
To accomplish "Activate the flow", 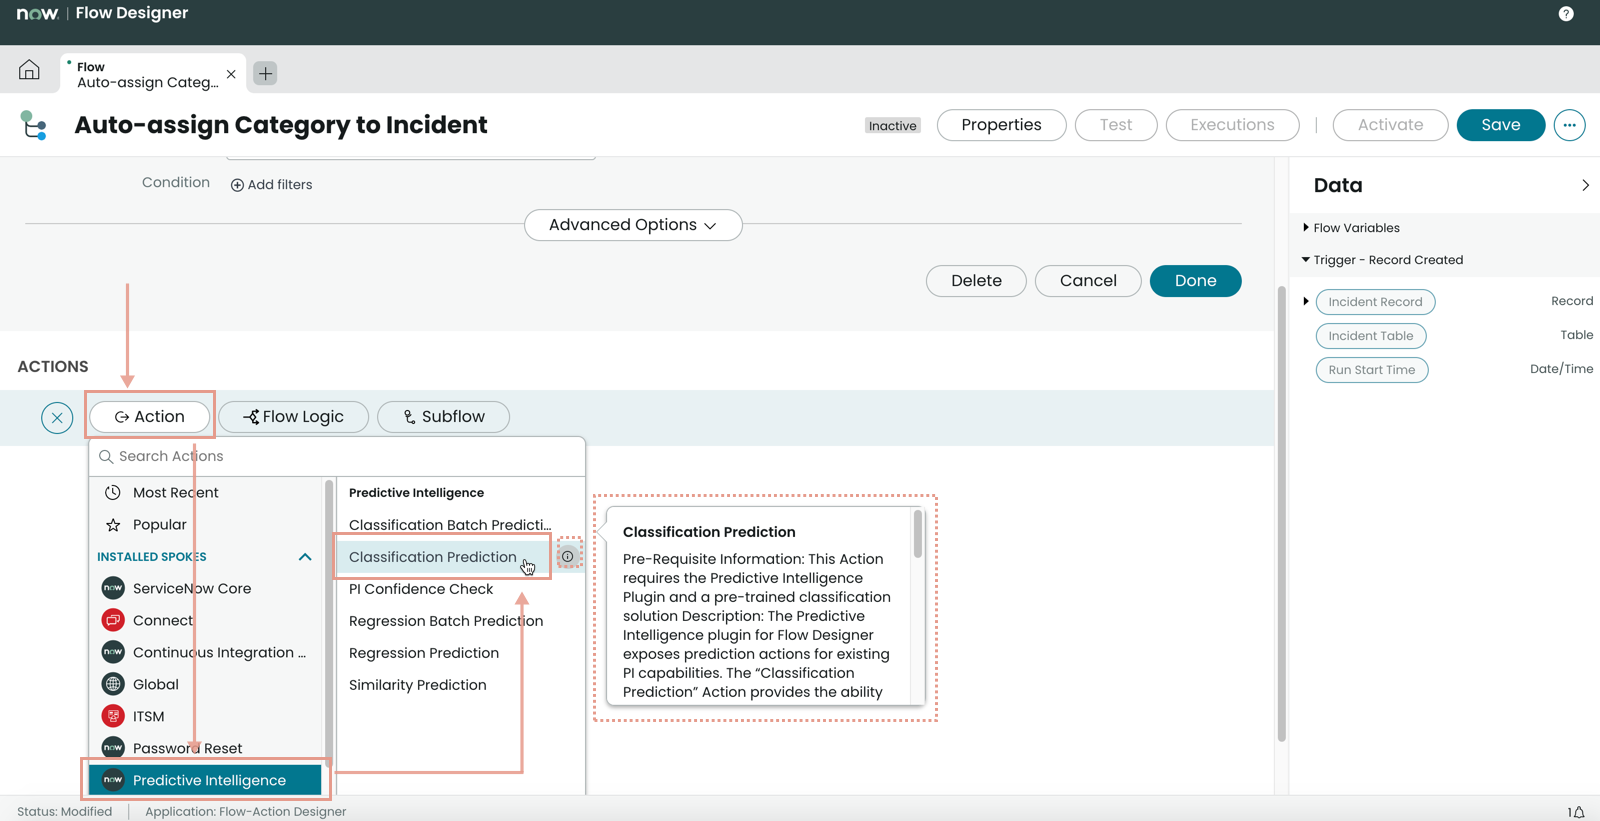I will click(1390, 125).
